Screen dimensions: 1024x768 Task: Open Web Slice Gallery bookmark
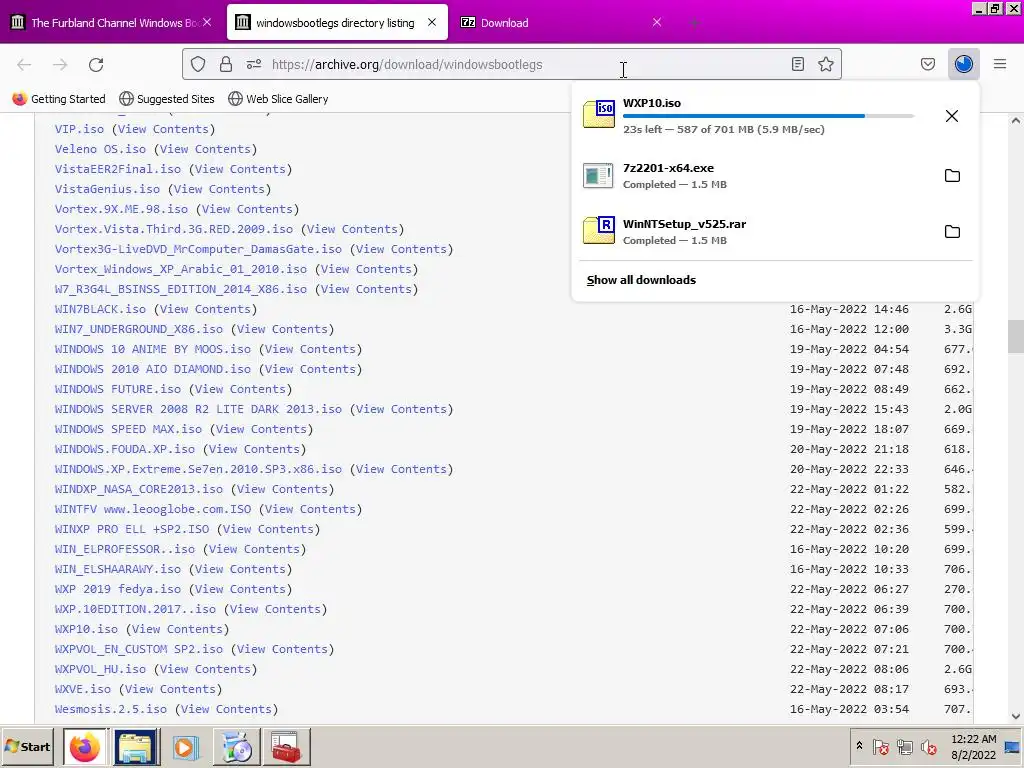pos(278,99)
